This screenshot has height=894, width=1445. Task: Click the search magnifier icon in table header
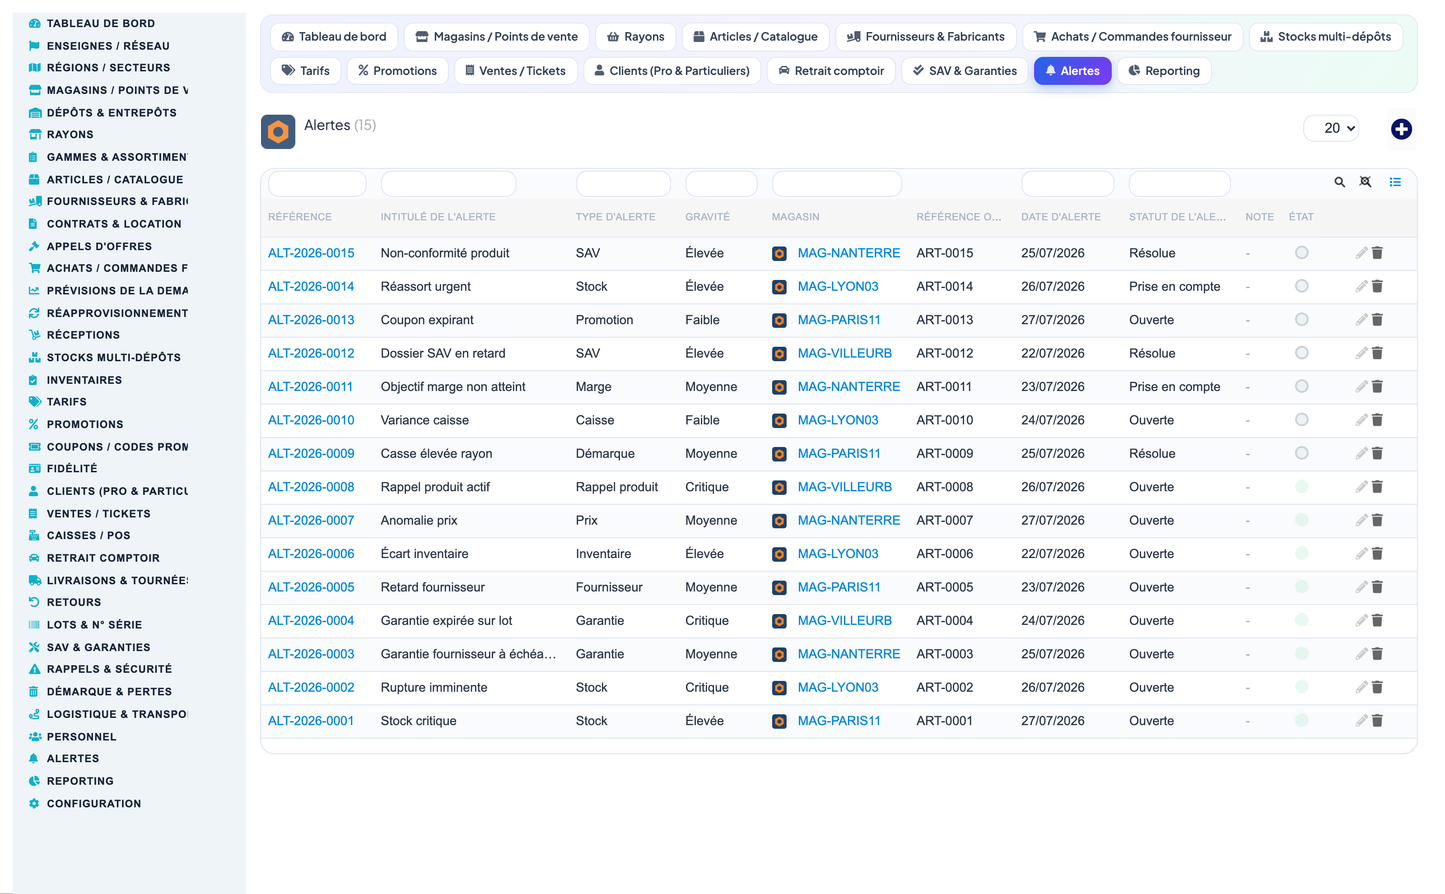(x=1339, y=182)
